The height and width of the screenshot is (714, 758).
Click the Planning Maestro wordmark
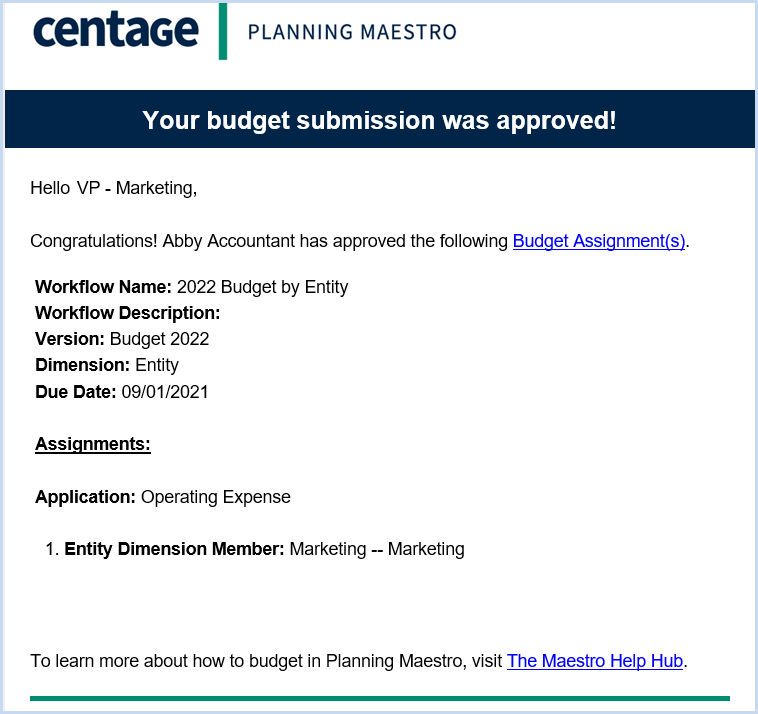352,32
